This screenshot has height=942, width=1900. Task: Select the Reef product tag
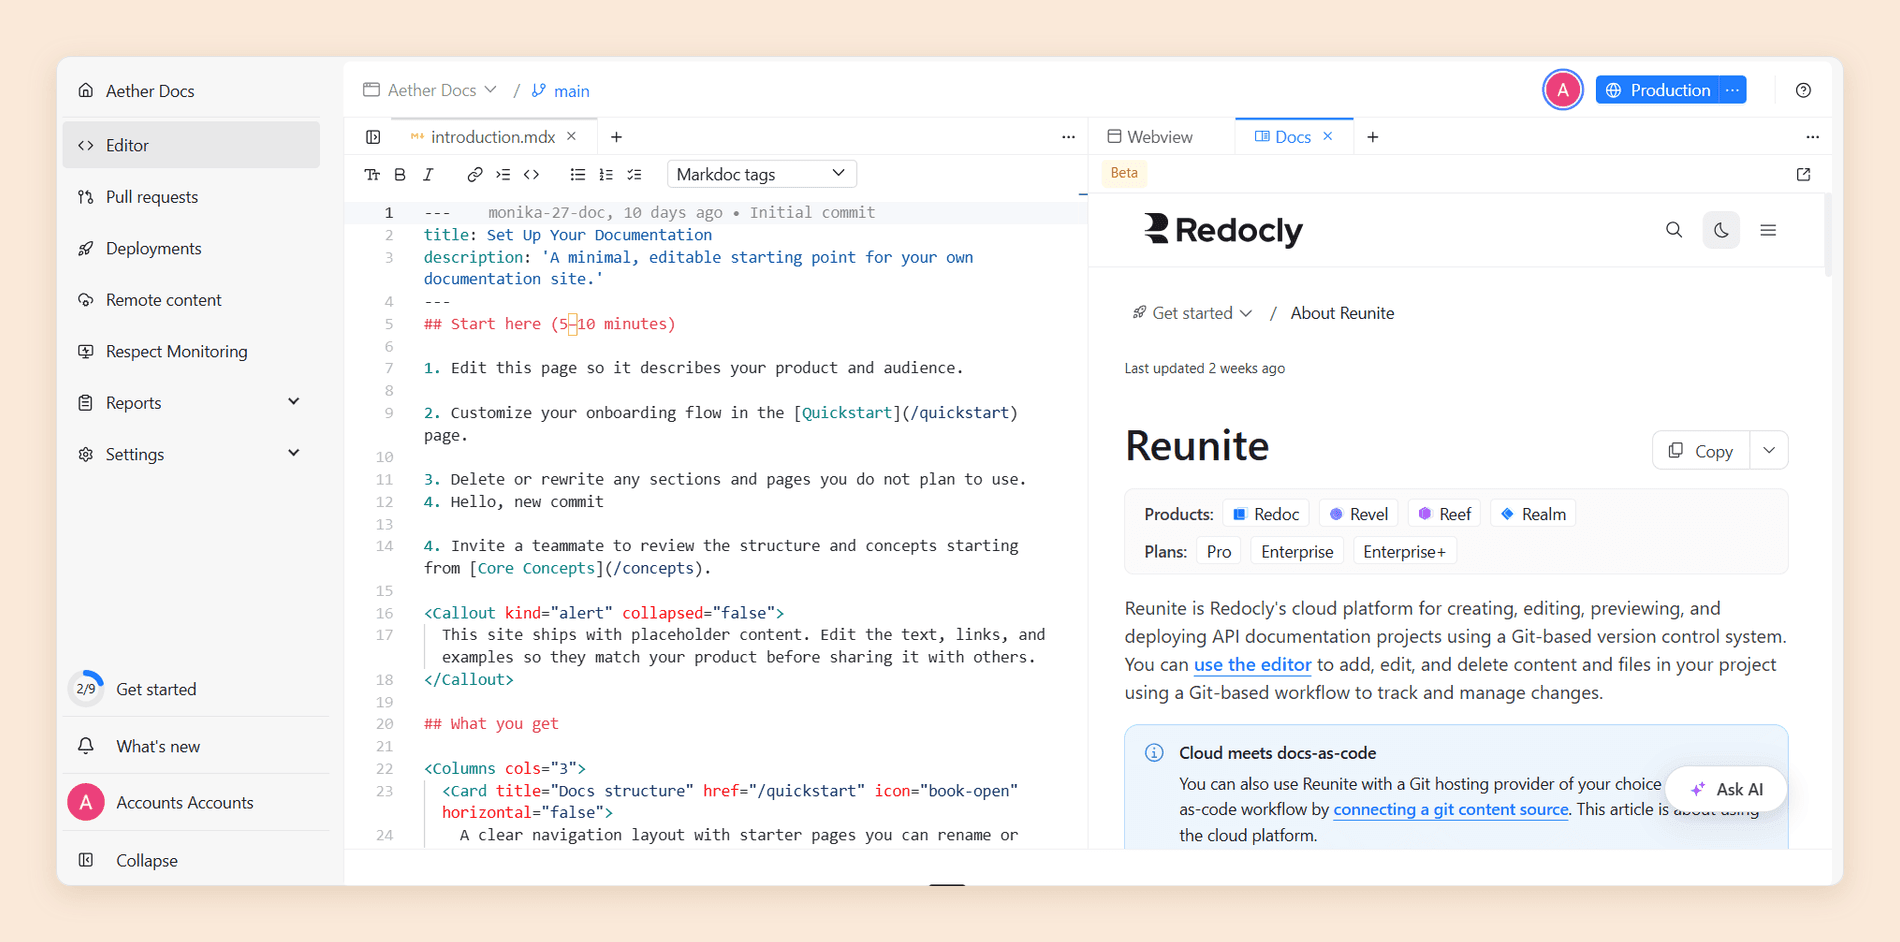click(1444, 514)
